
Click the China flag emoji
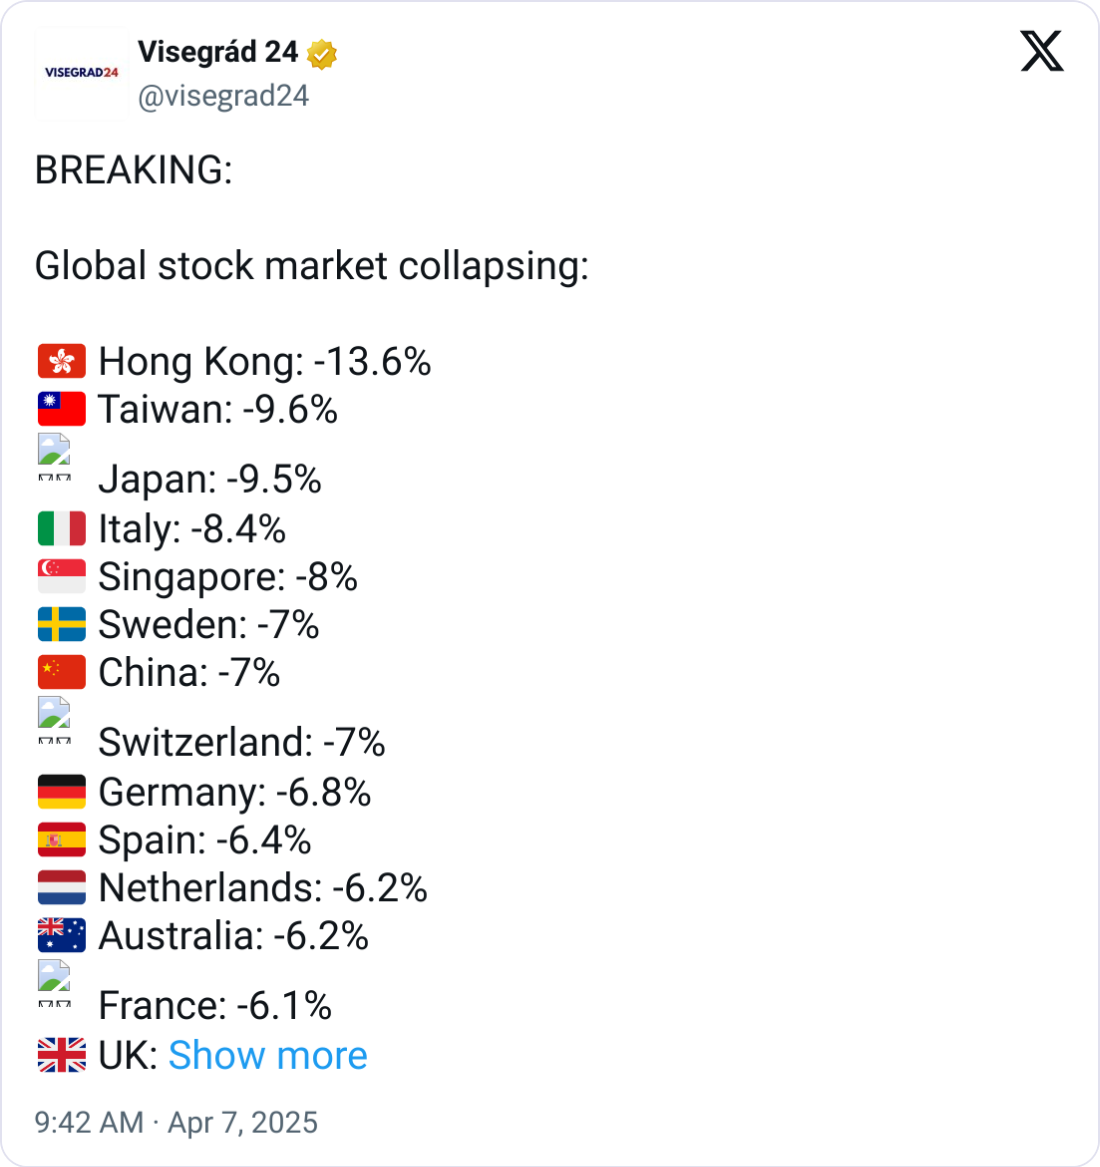62,672
